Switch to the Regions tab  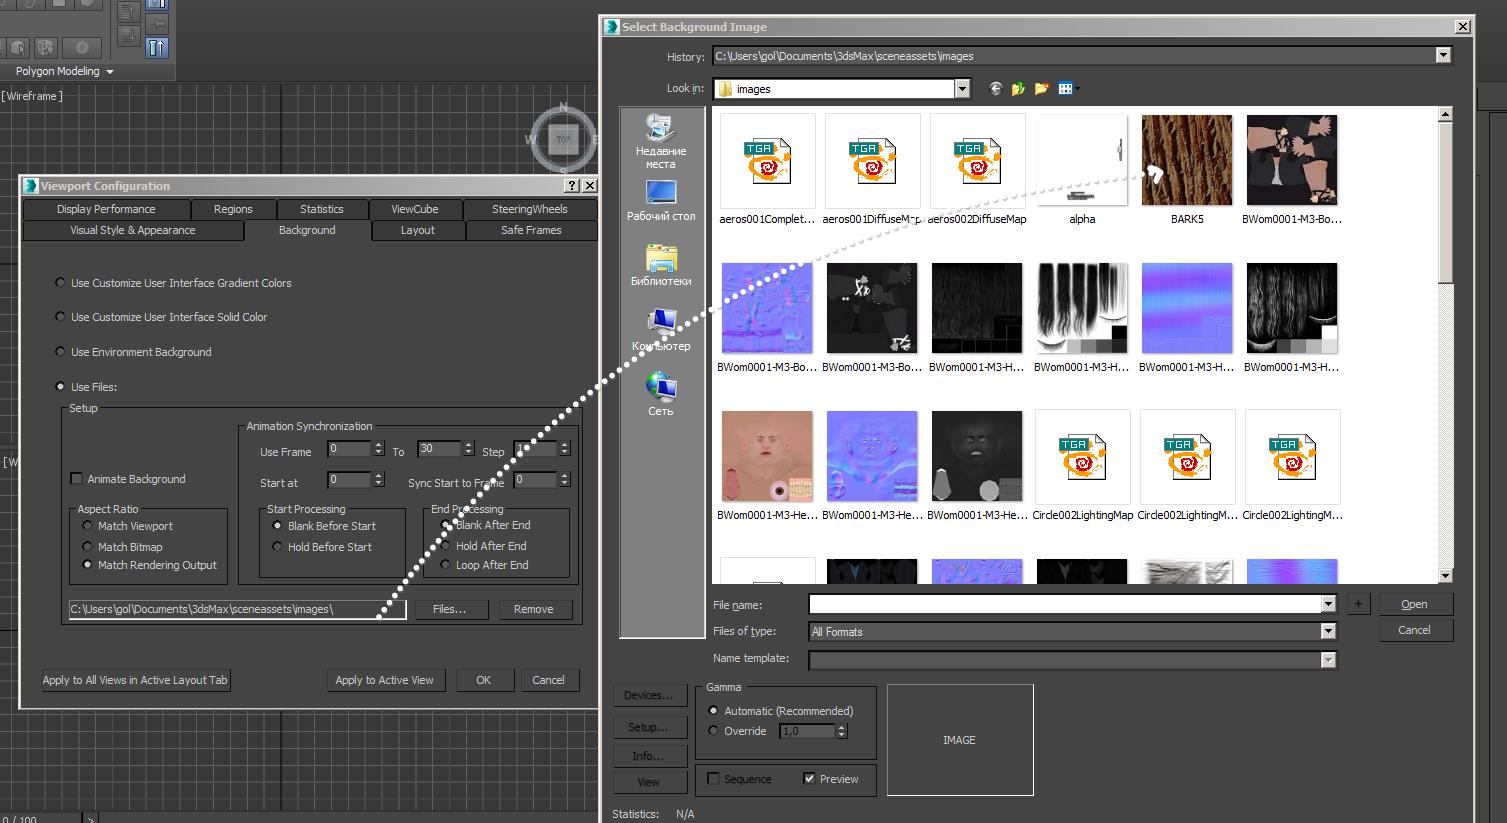[x=233, y=209]
